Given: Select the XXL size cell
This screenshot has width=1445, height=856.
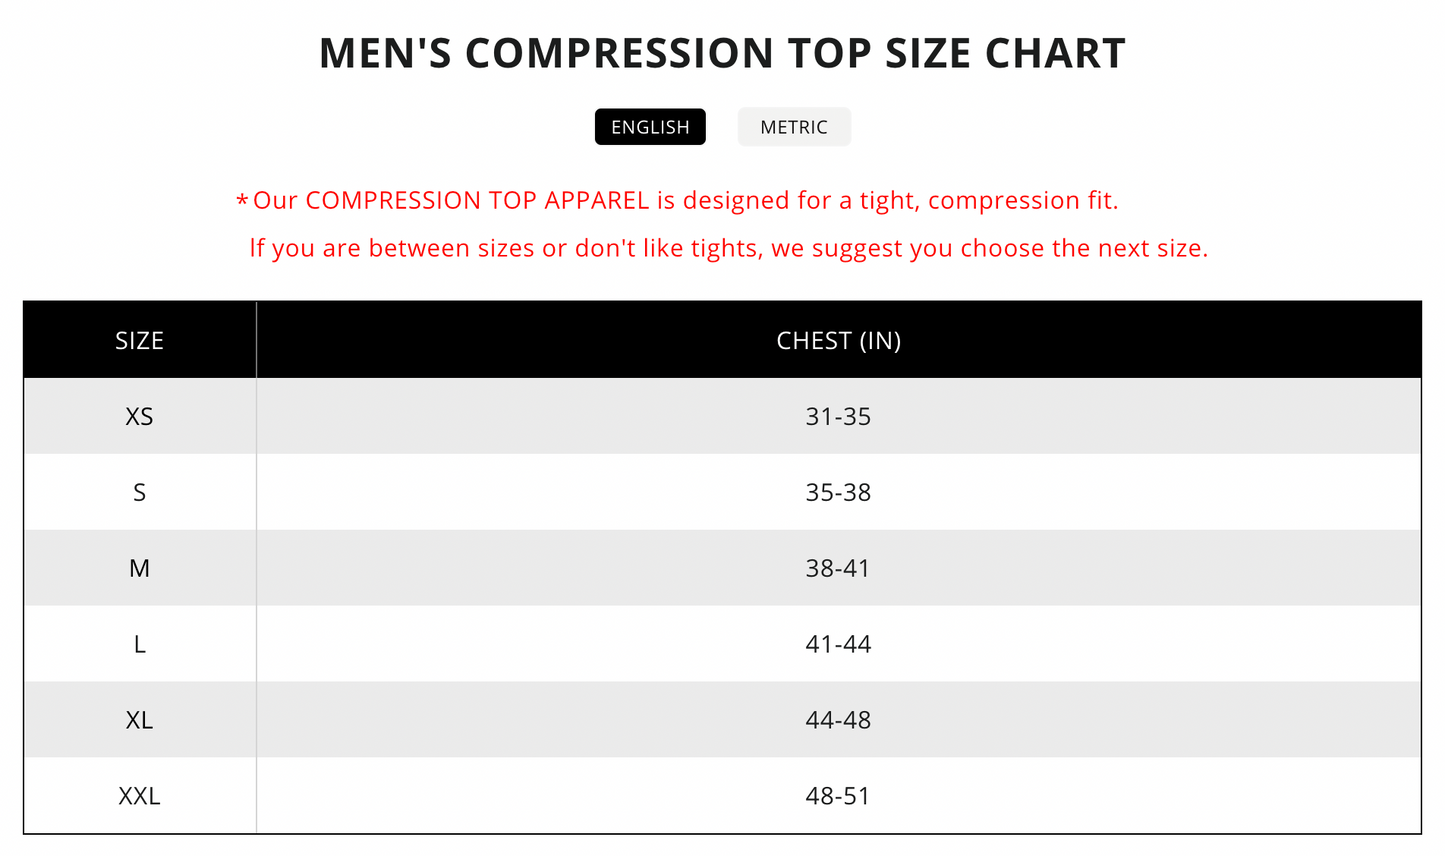Looking at the screenshot, I should pos(139,796).
